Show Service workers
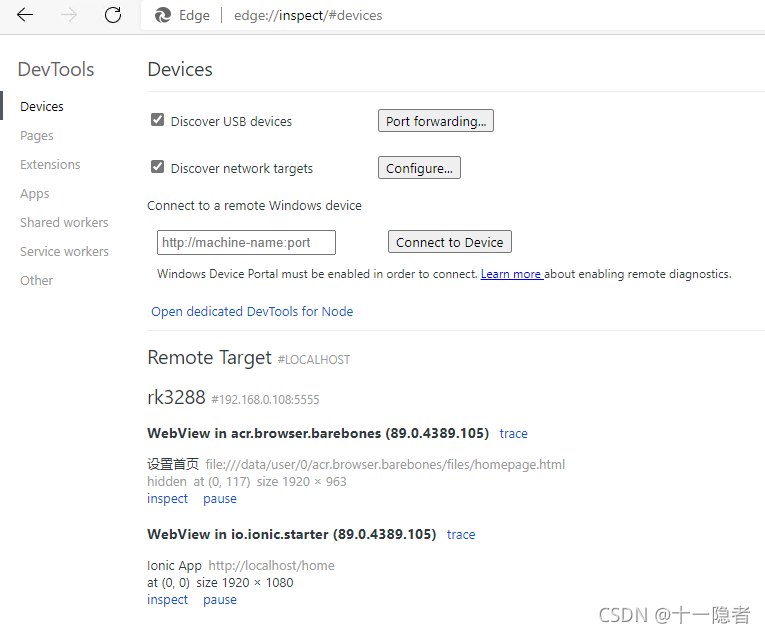The image size is (765, 633). tap(64, 251)
